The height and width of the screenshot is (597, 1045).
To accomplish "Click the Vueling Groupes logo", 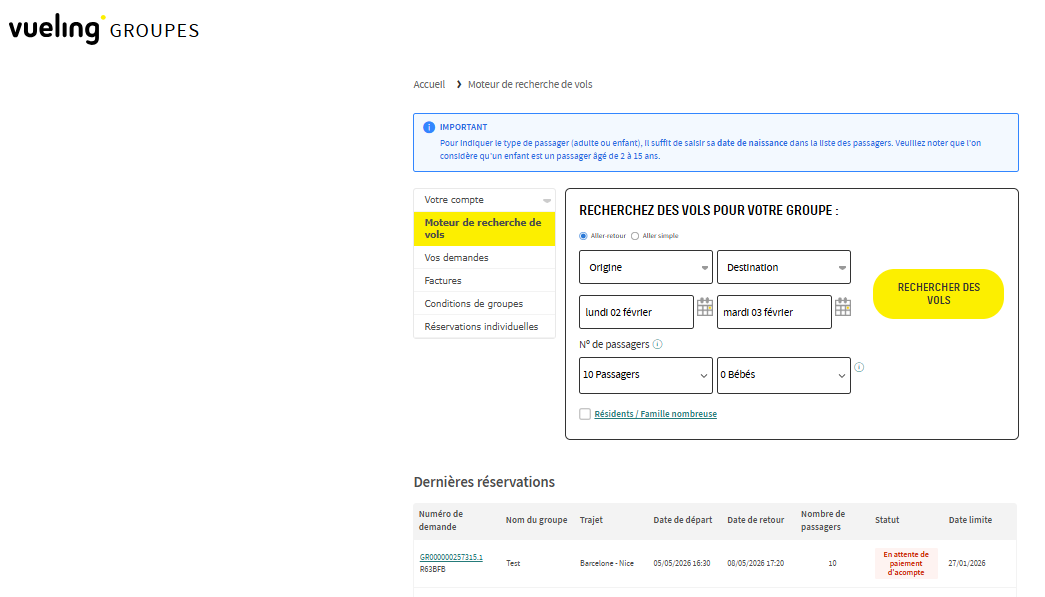I will click(x=104, y=29).
